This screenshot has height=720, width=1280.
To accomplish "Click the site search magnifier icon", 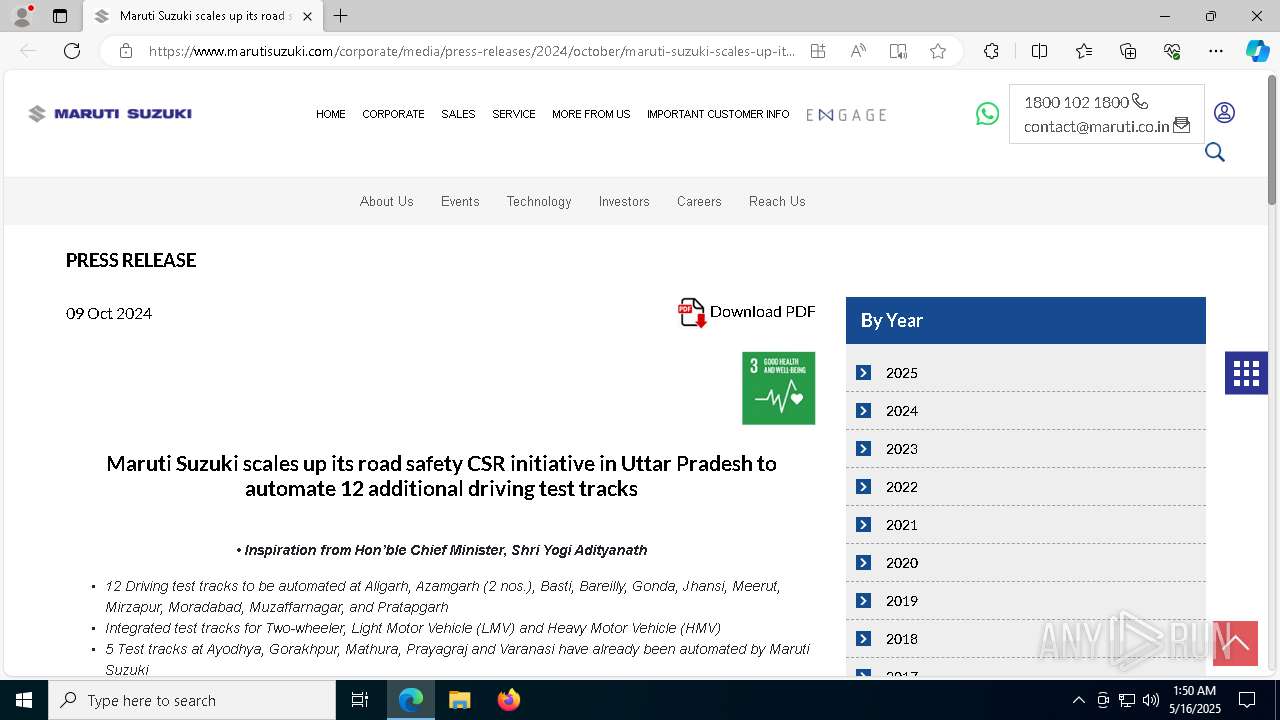I will (x=1215, y=152).
